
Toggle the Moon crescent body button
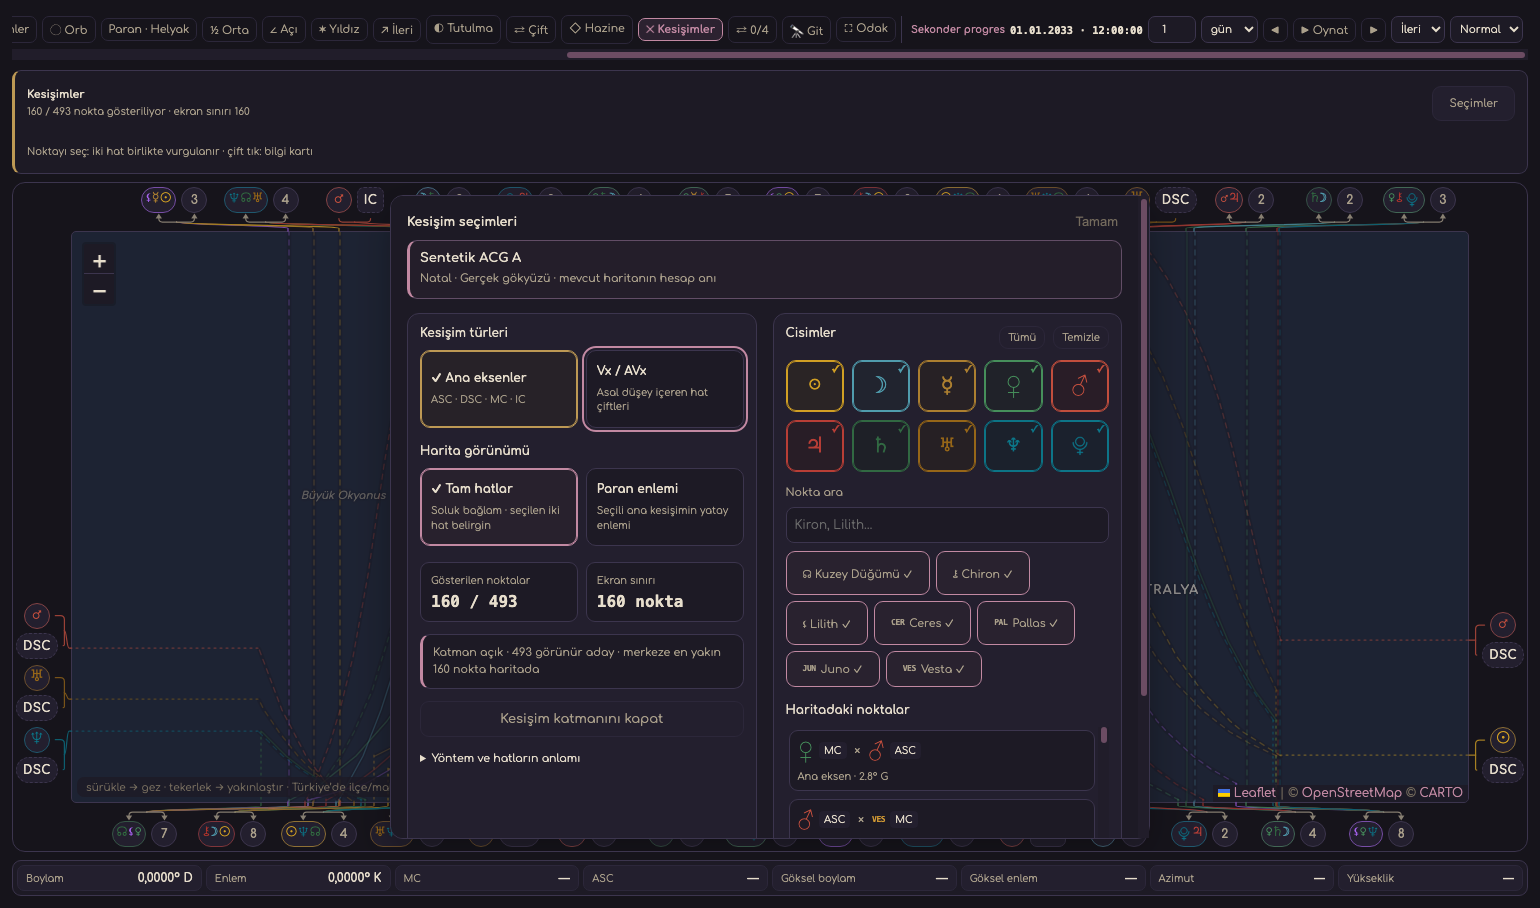pyautogui.click(x=881, y=386)
